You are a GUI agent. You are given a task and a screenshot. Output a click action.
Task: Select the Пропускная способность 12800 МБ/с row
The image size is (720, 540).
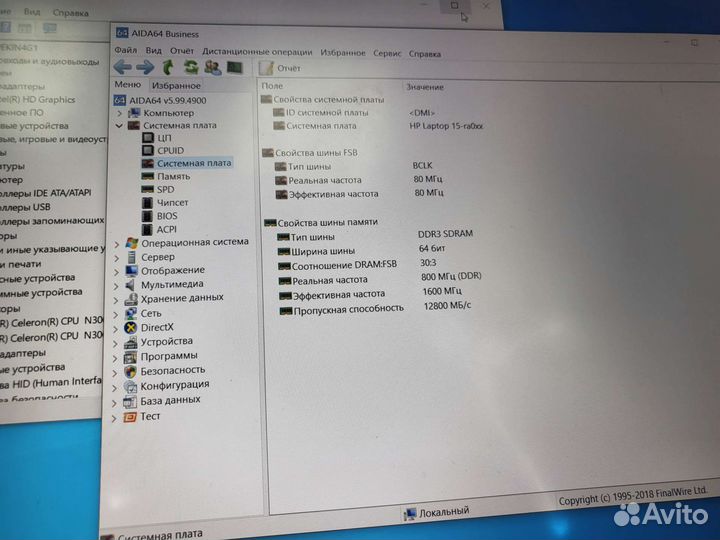click(375, 309)
